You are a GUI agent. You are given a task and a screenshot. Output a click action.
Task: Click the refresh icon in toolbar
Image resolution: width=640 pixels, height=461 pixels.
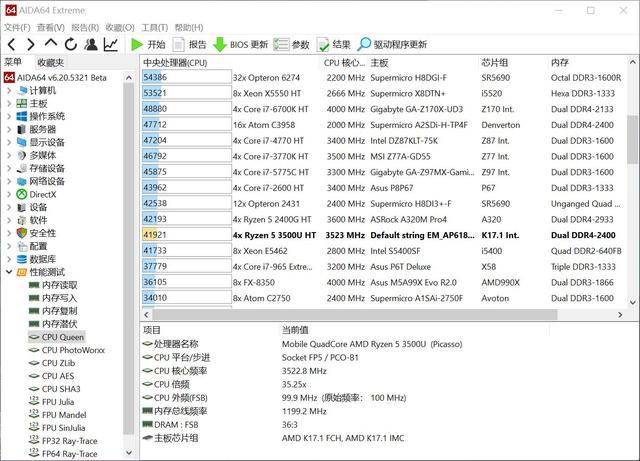coord(71,44)
